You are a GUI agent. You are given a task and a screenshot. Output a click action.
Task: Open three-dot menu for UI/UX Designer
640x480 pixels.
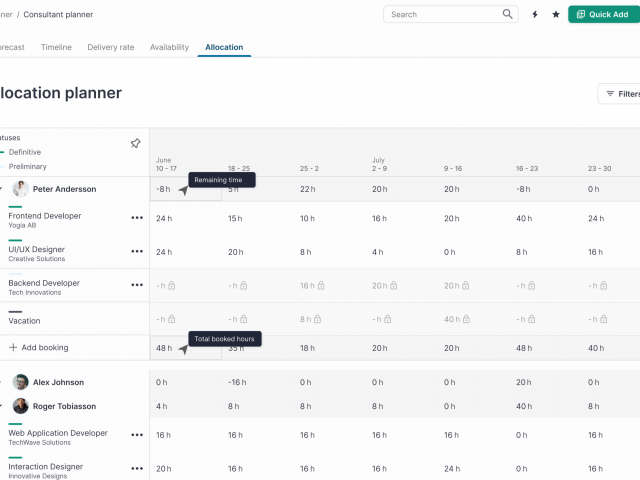(137, 252)
